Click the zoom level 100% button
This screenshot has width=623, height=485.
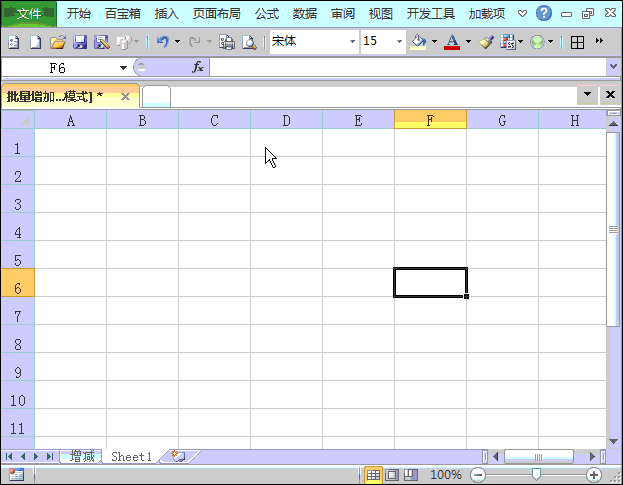[x=445, y=475]
